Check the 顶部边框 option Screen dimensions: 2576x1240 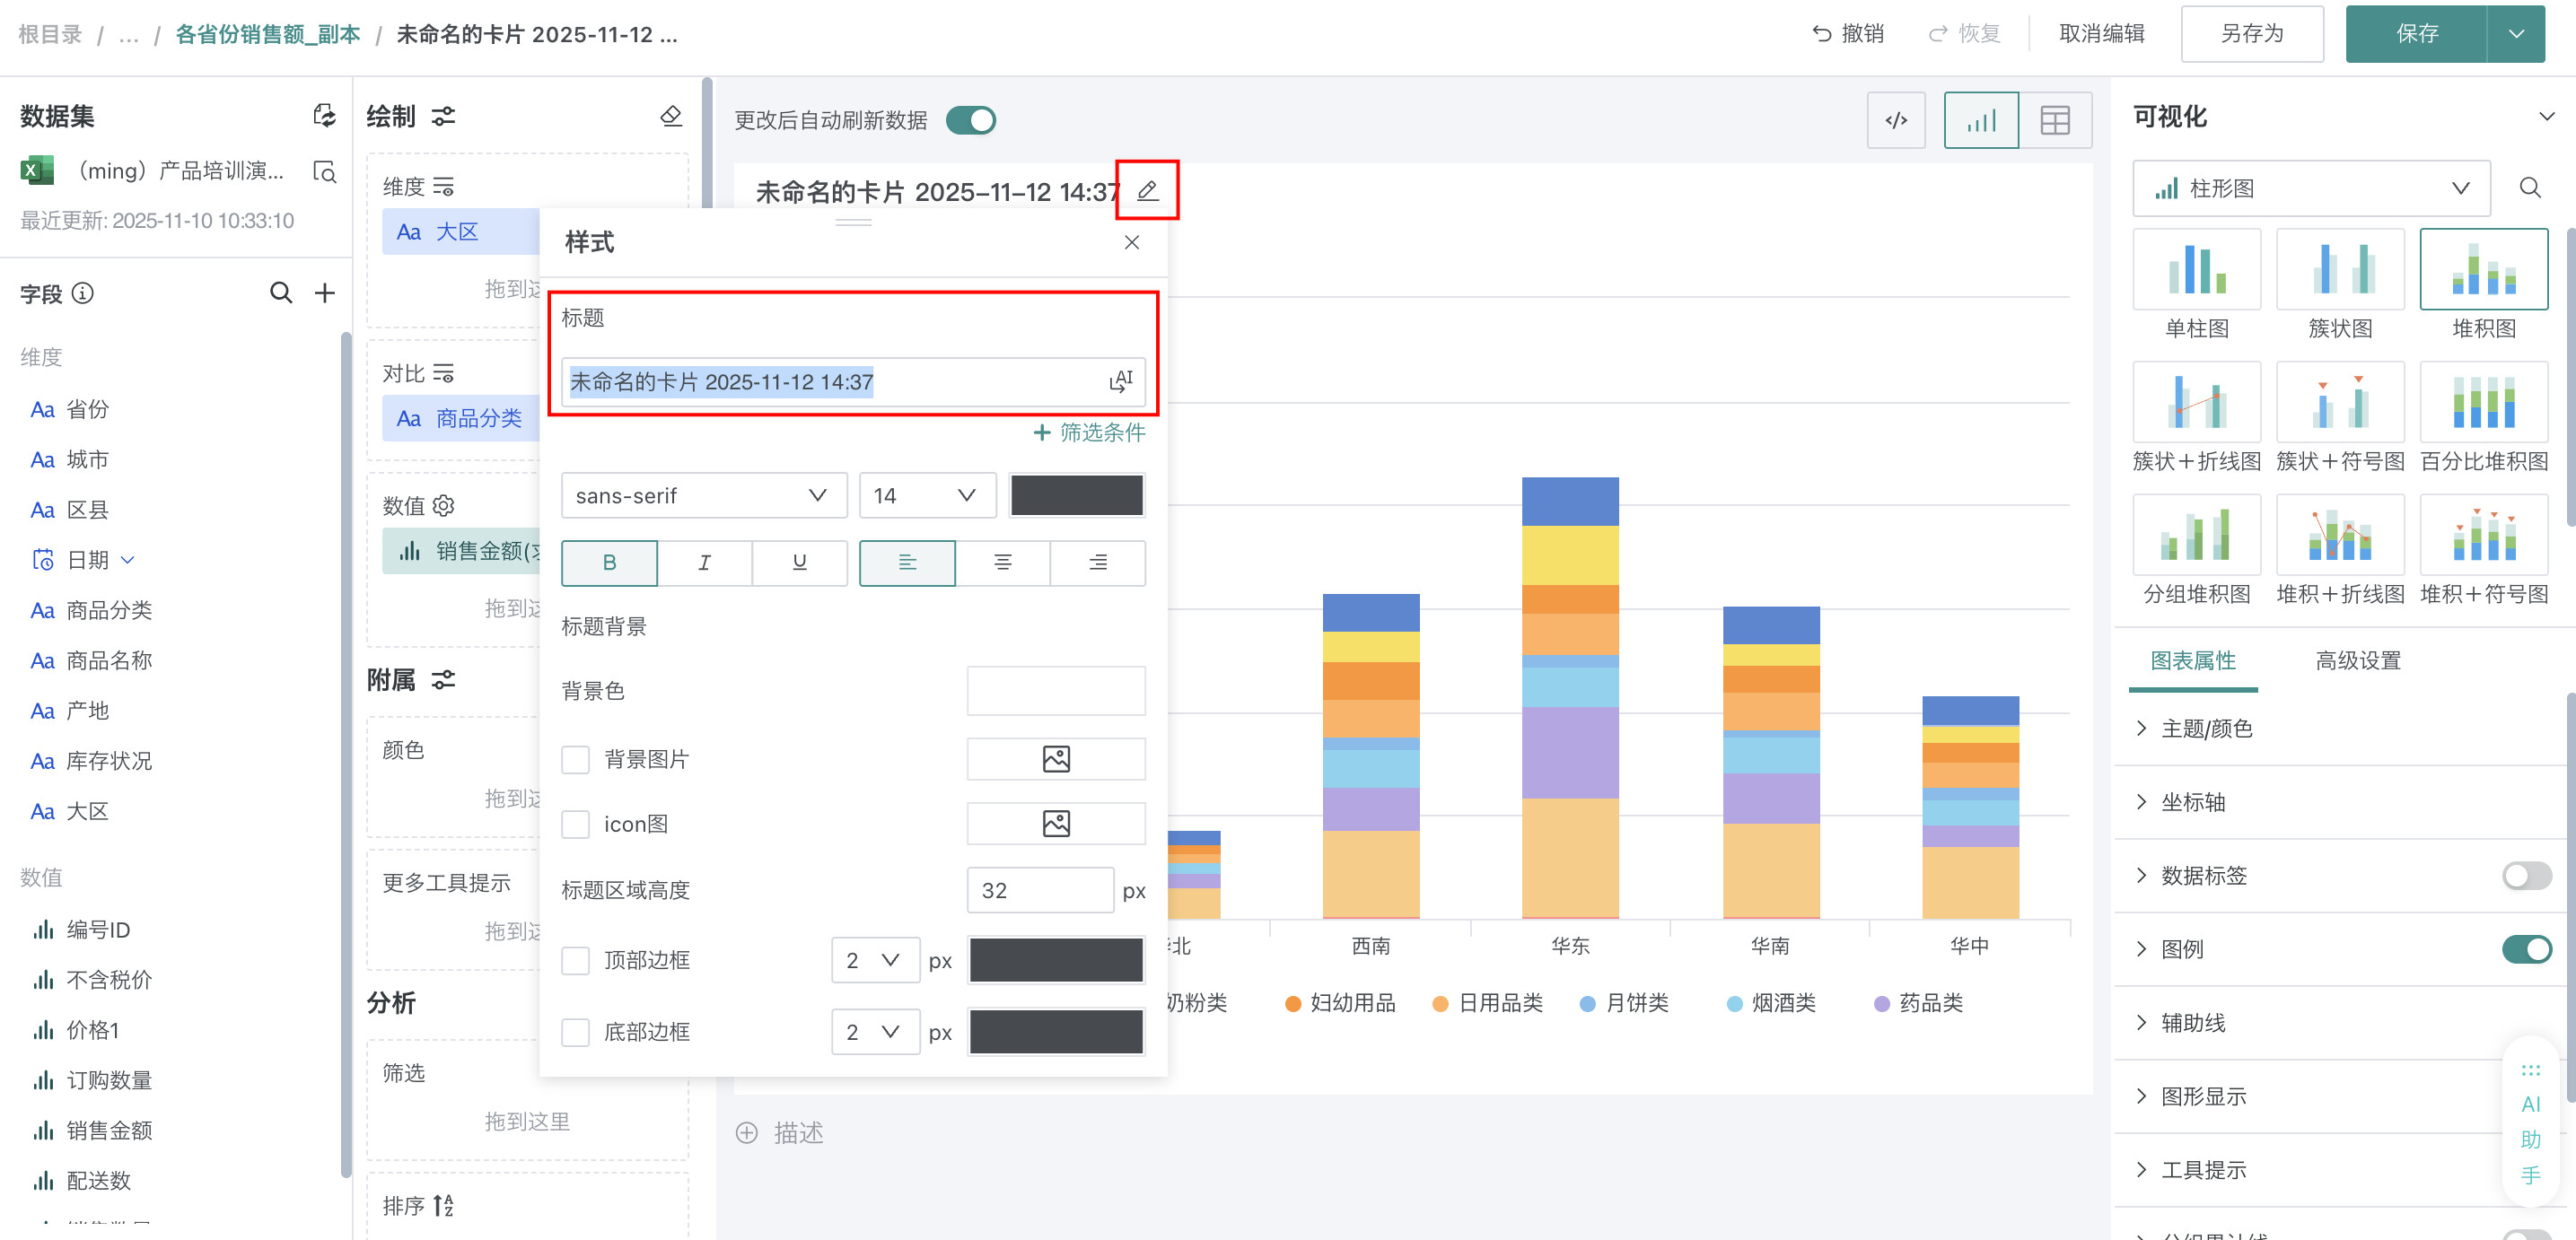pyautogui.click(x=575, y=961)
